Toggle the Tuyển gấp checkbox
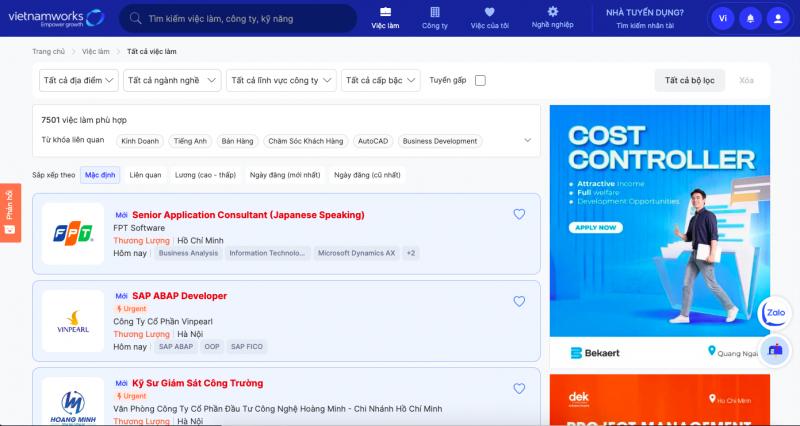Screen dimensions: 800x426 click(x=480, y=81)
